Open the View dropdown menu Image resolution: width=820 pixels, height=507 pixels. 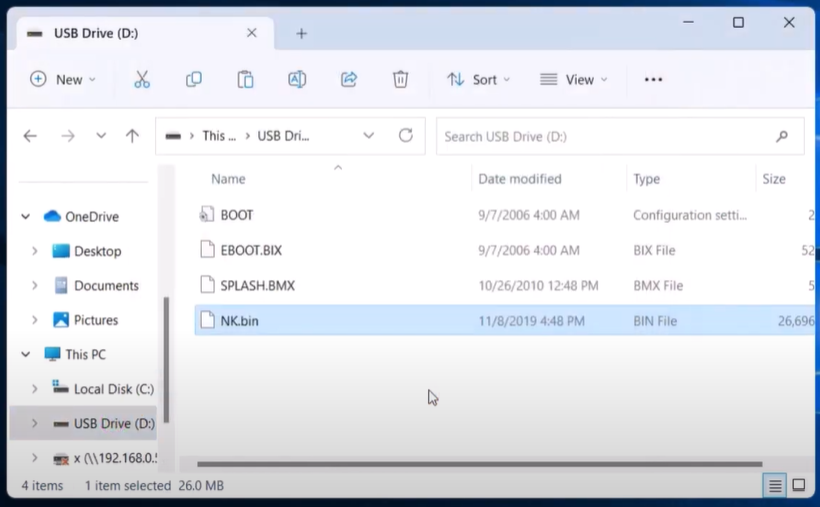(x=573, y=79)
